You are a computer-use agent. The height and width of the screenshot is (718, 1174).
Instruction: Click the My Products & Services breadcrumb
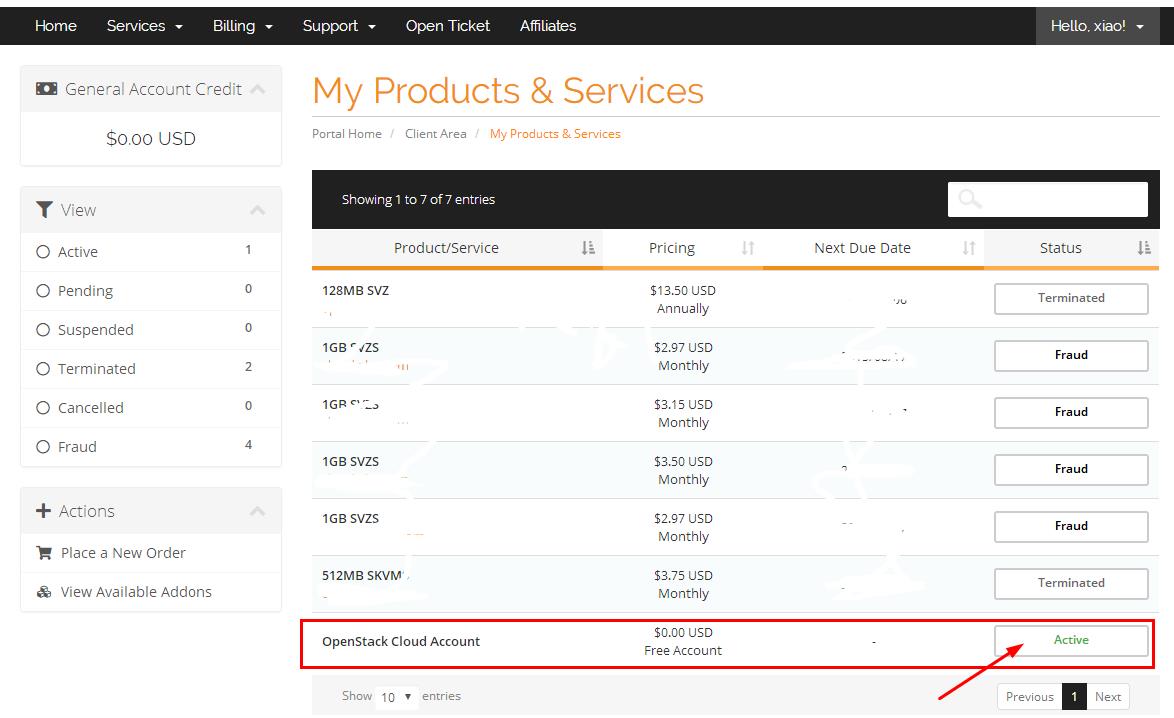555,133
